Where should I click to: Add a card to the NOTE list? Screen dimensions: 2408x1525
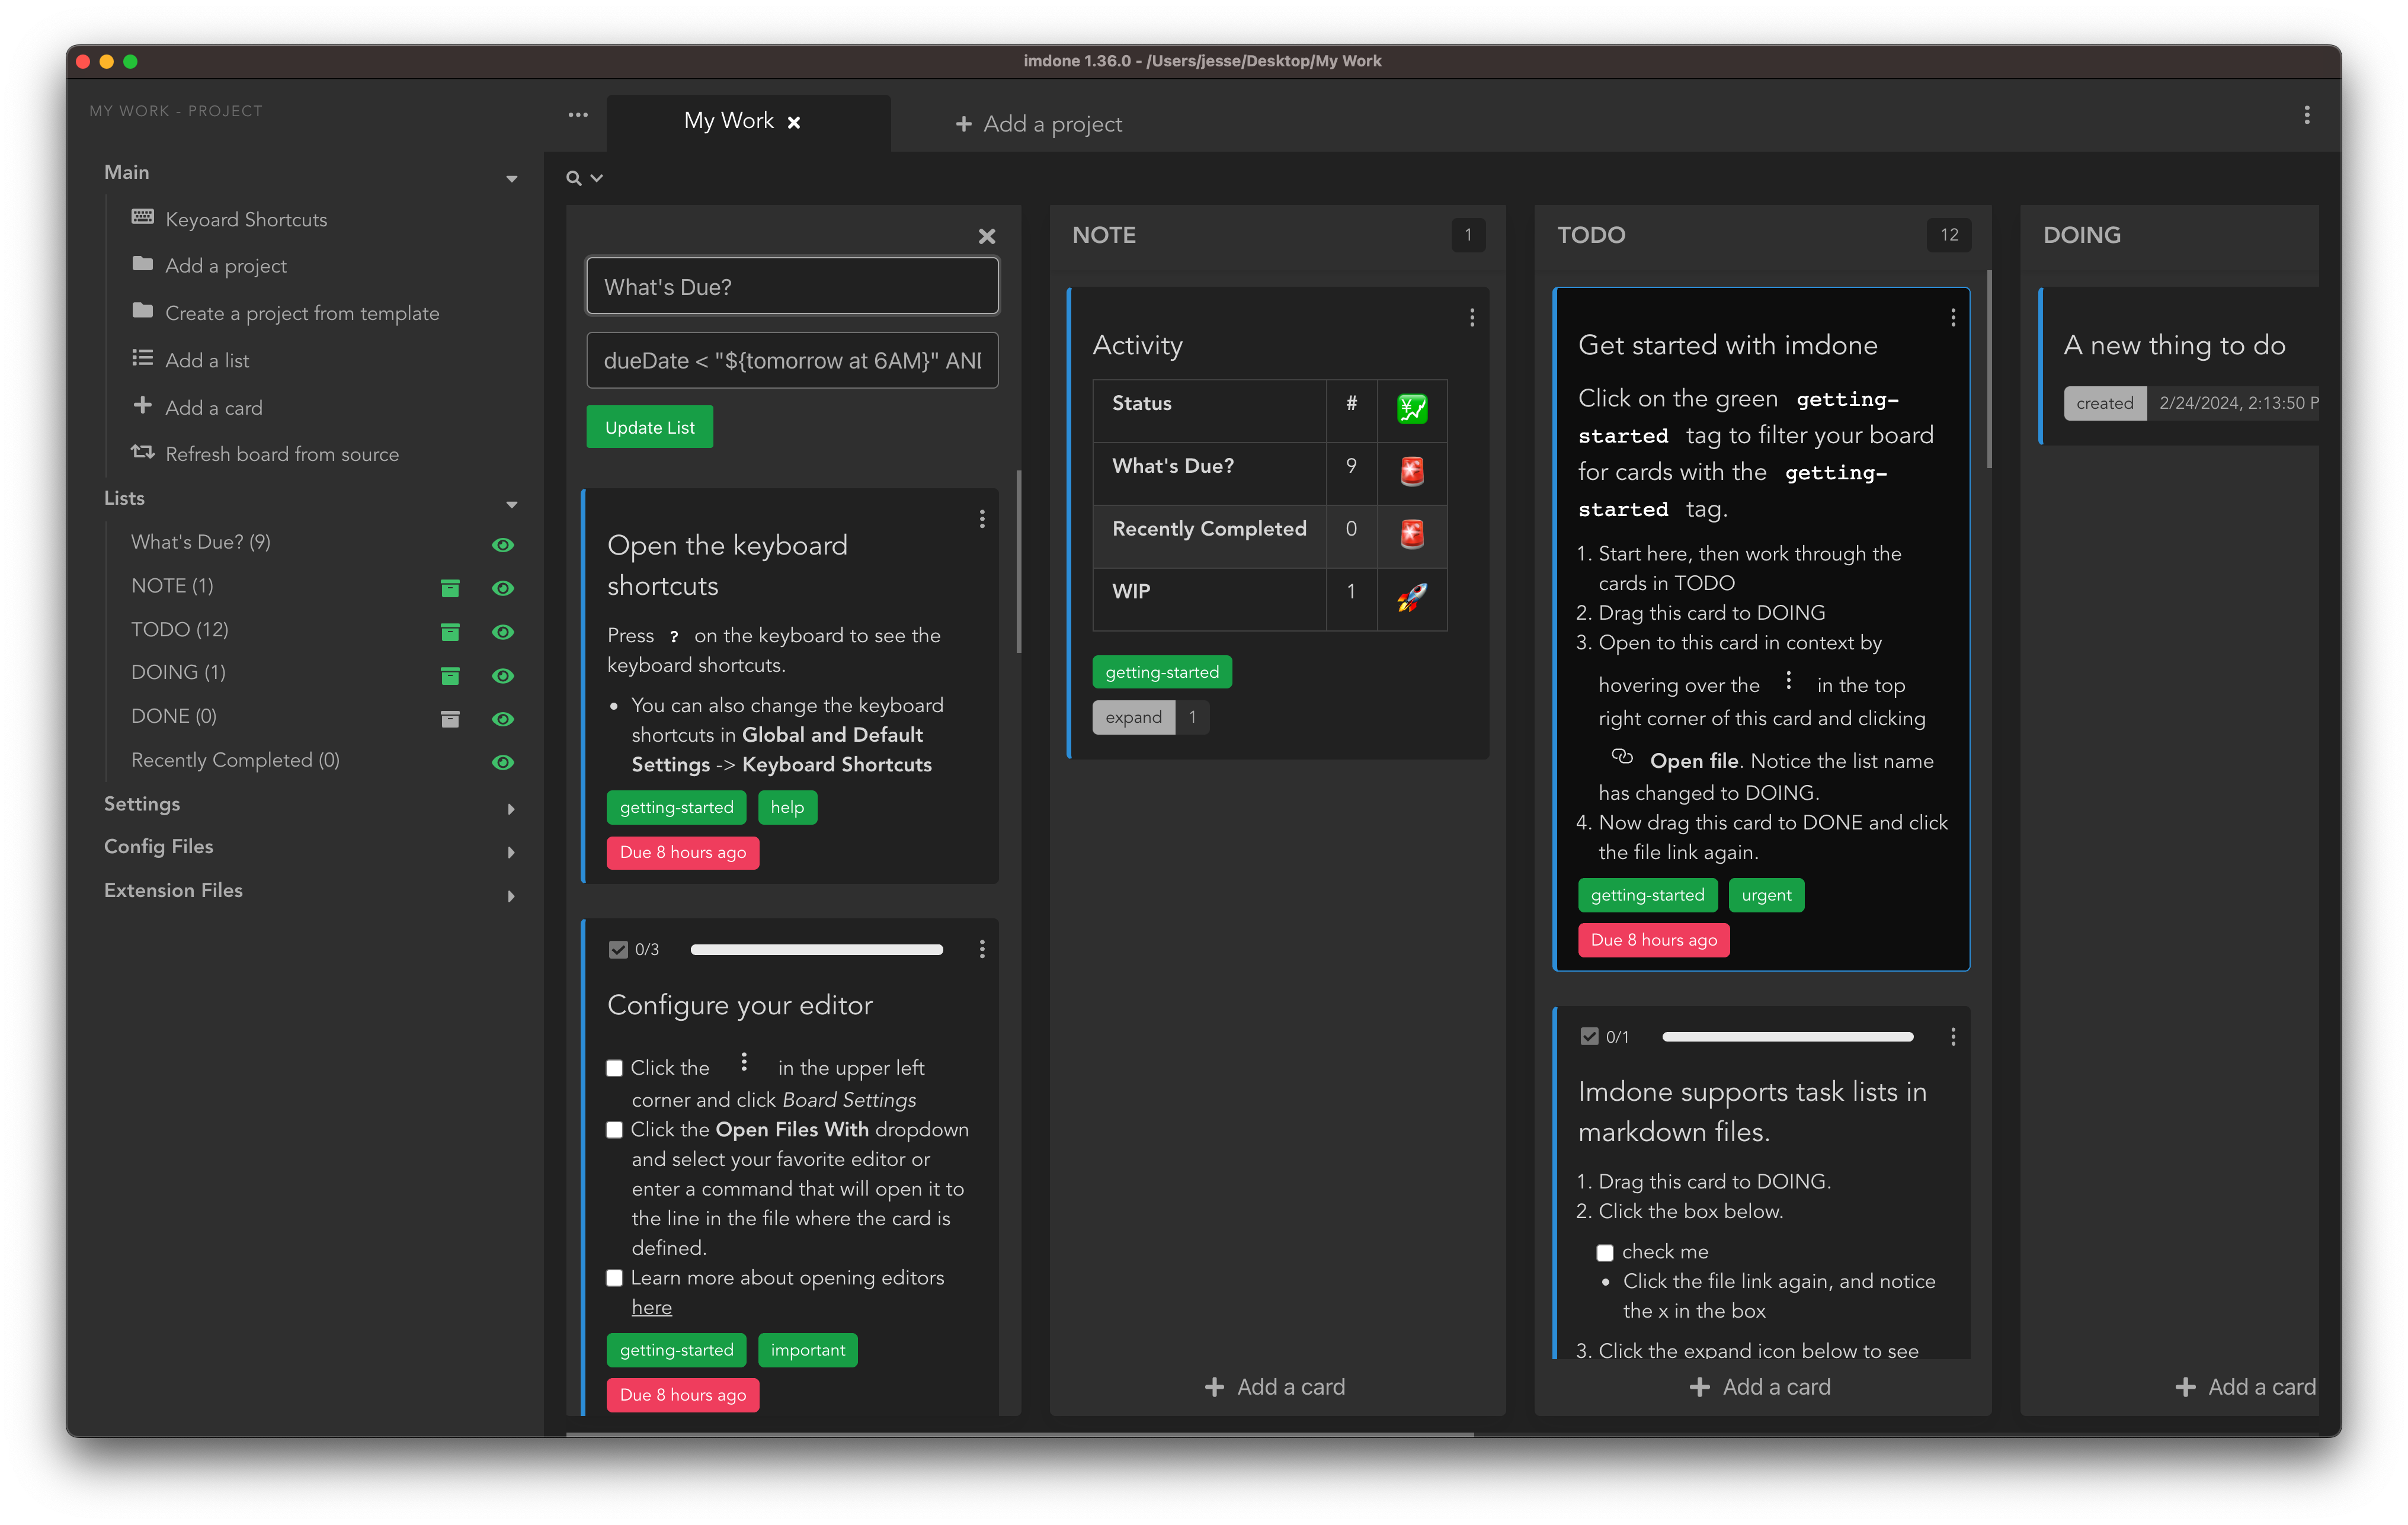(x=1274, y=1387)
